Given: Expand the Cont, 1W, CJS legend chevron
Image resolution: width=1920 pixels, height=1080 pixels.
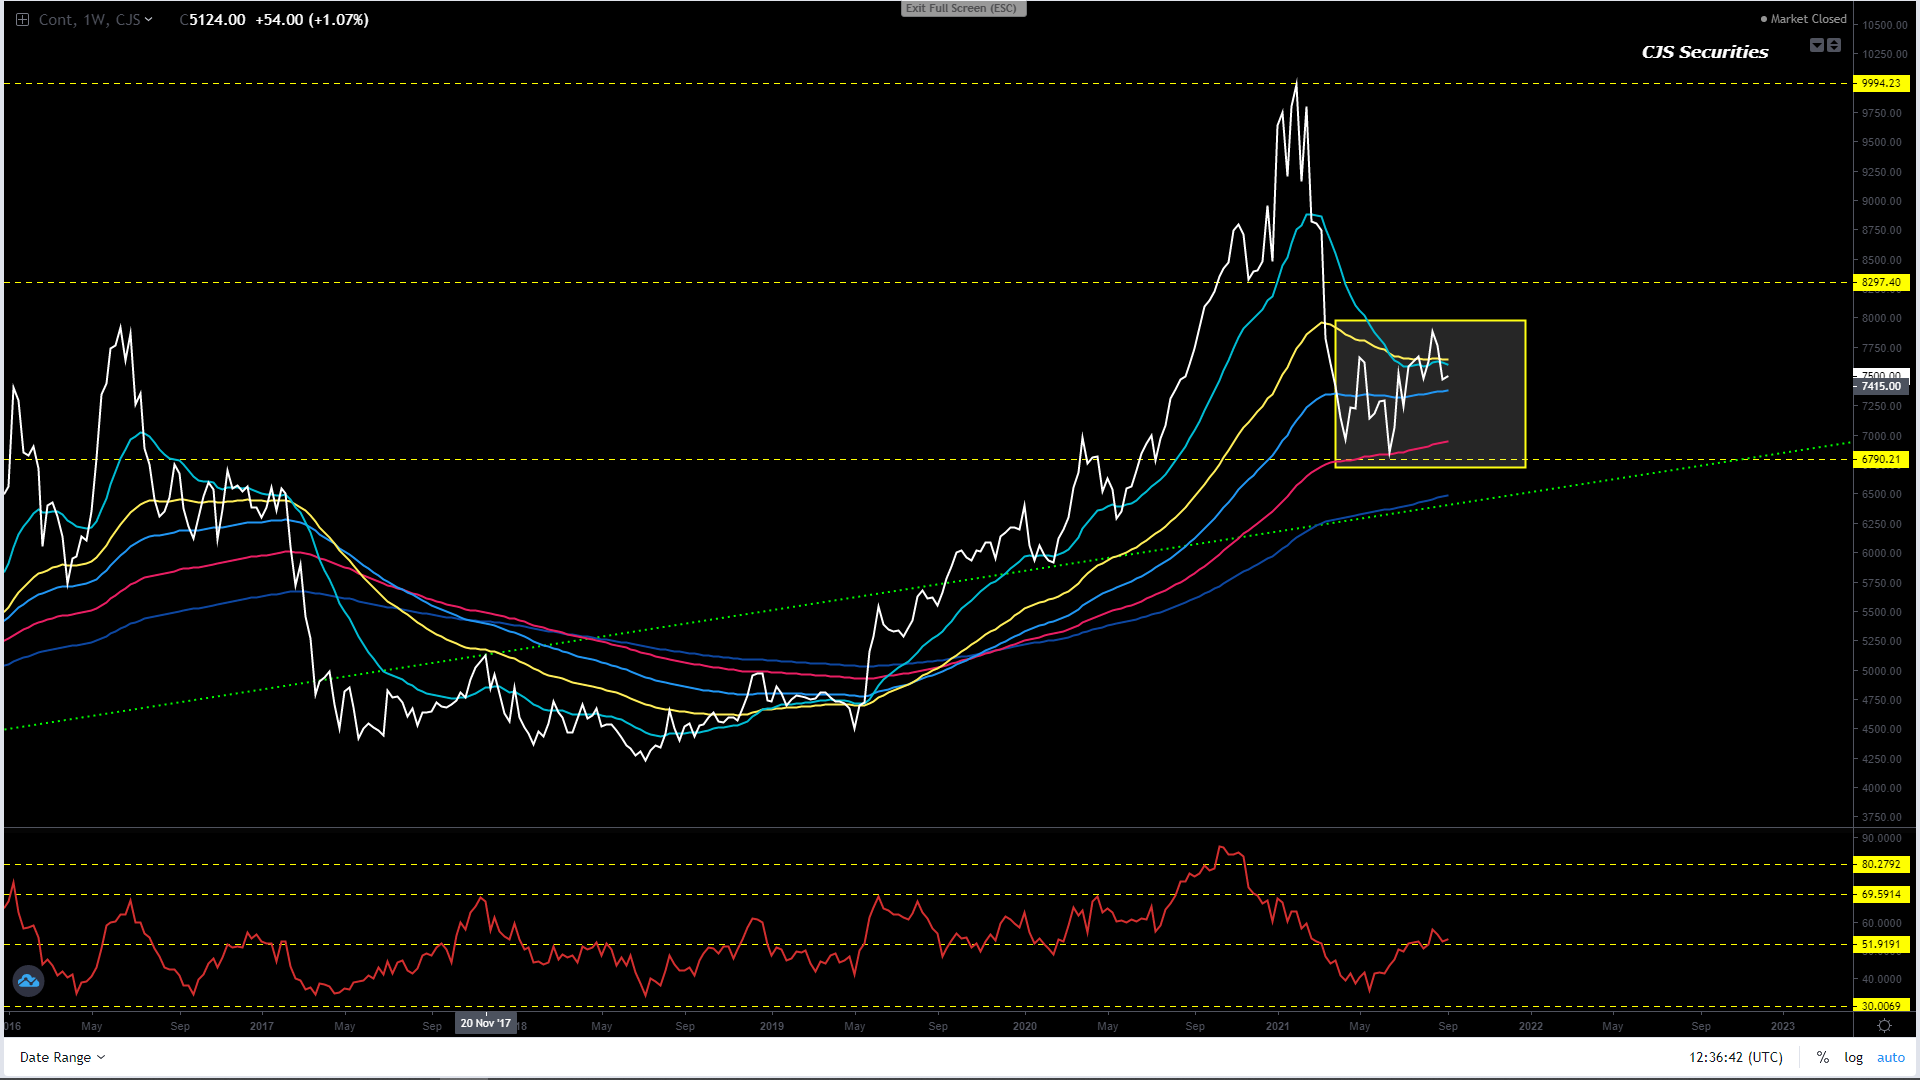Looking at the screenshot, I should tap(149, 20).
